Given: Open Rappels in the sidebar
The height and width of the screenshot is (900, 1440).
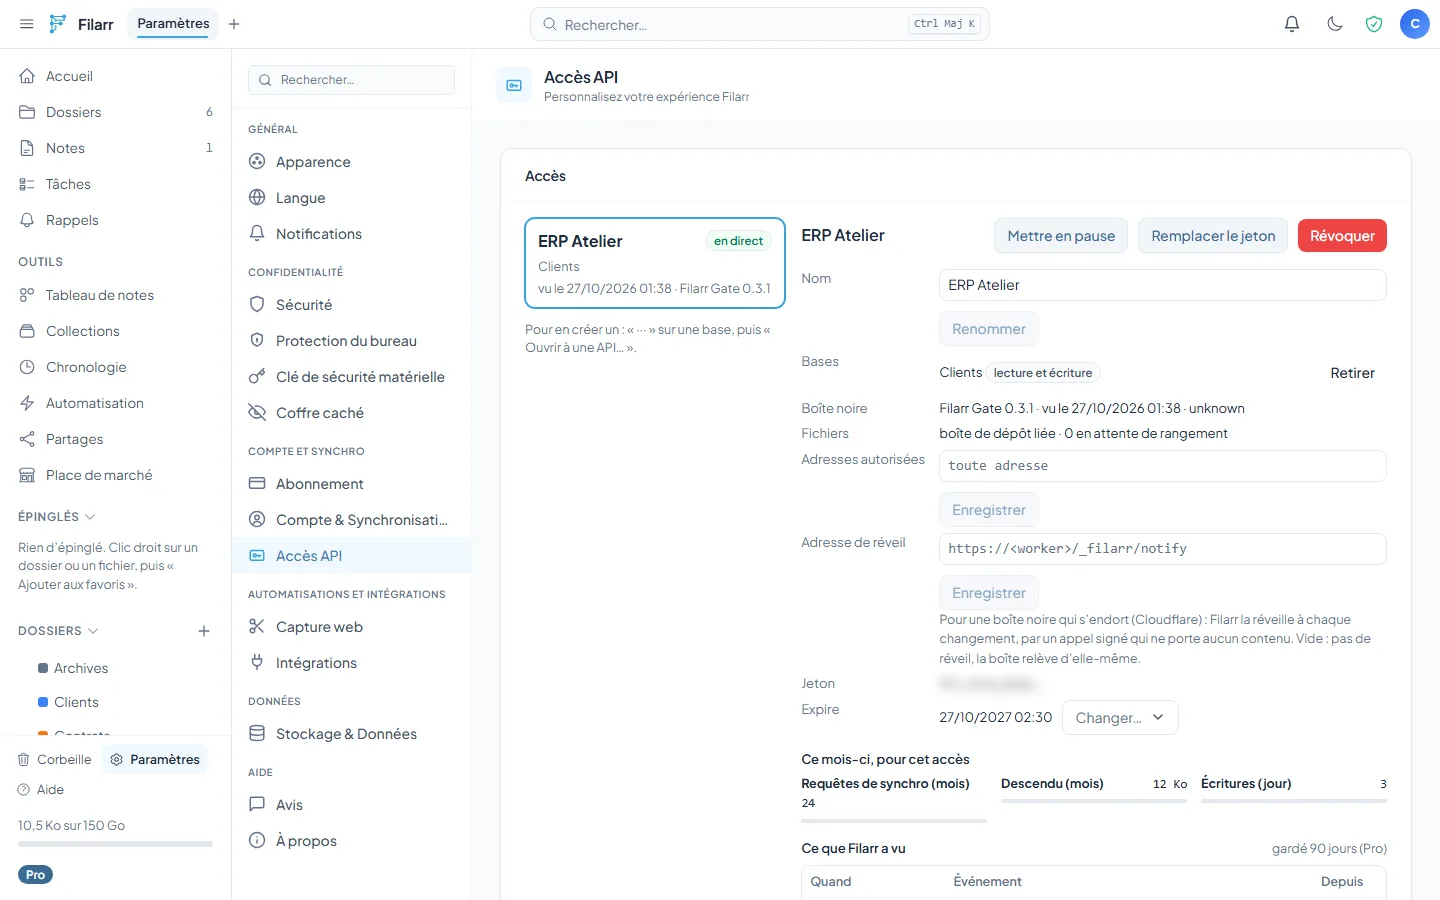Looking at the screenshot, I should point(115,220).
